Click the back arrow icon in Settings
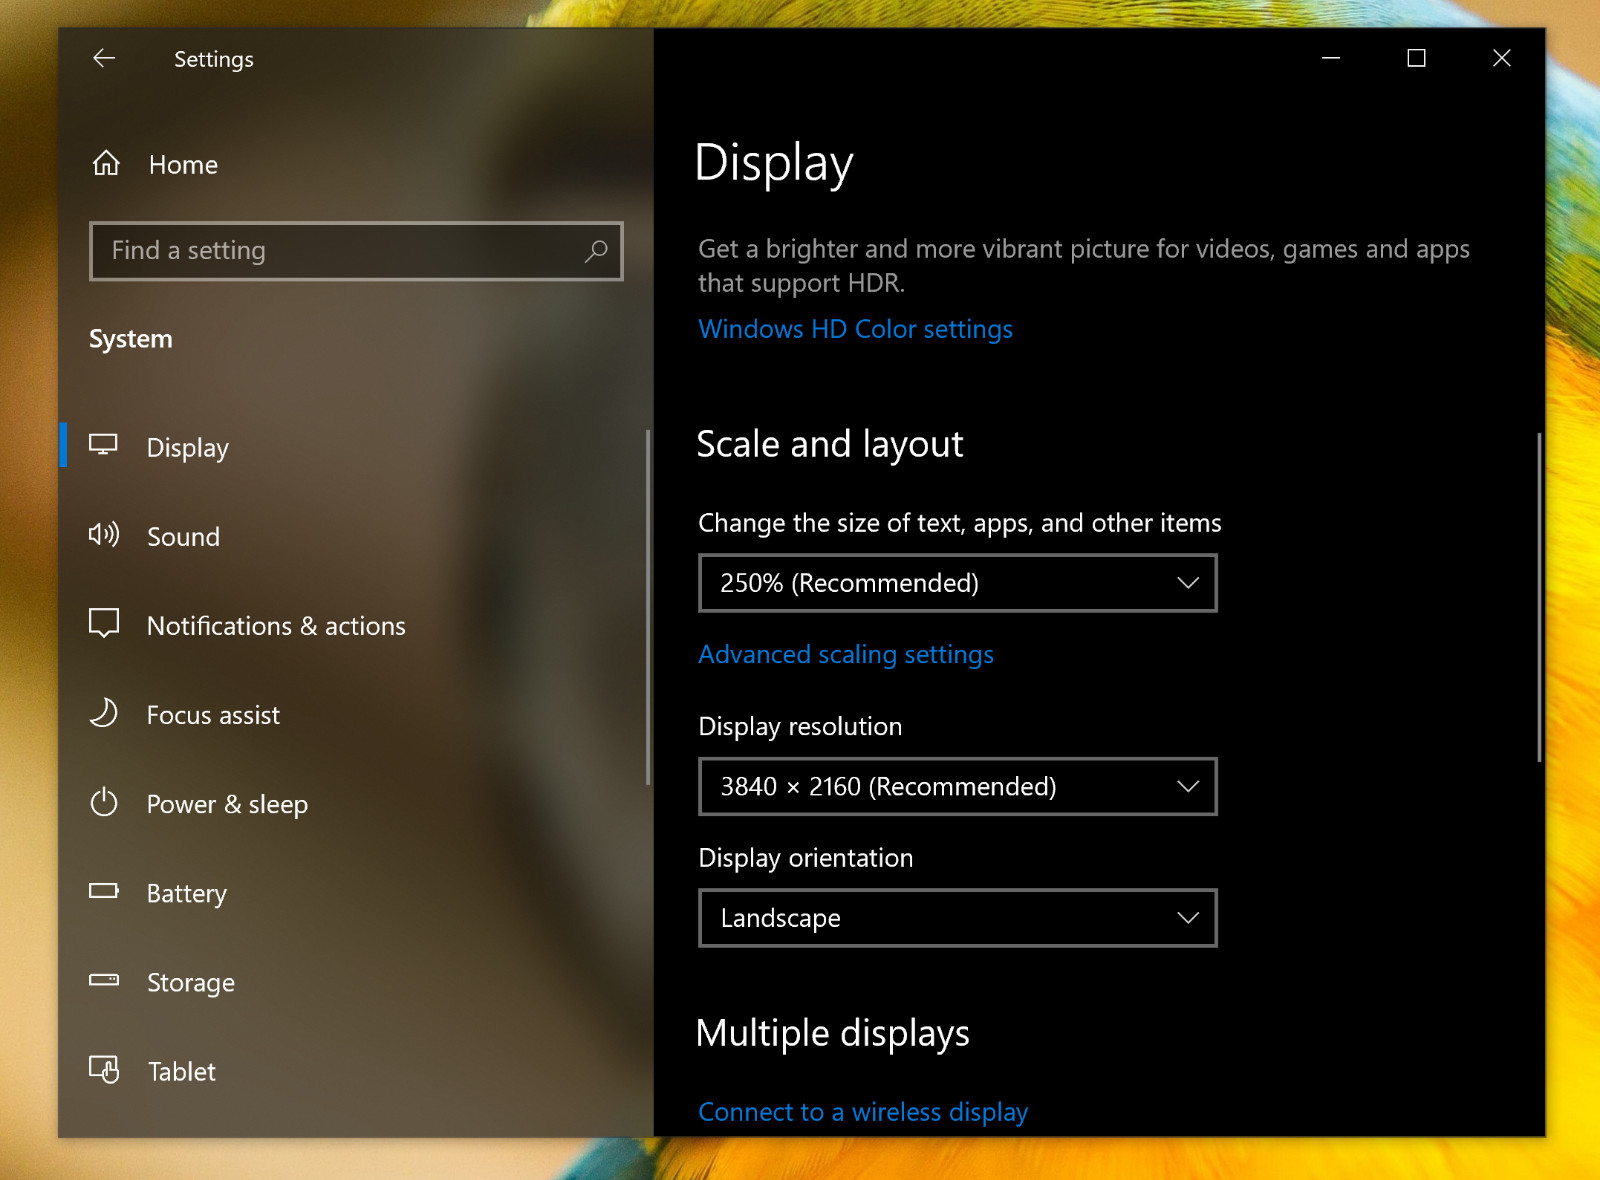The height and width of the screenshot is (1180, 1600). [104, 58]
